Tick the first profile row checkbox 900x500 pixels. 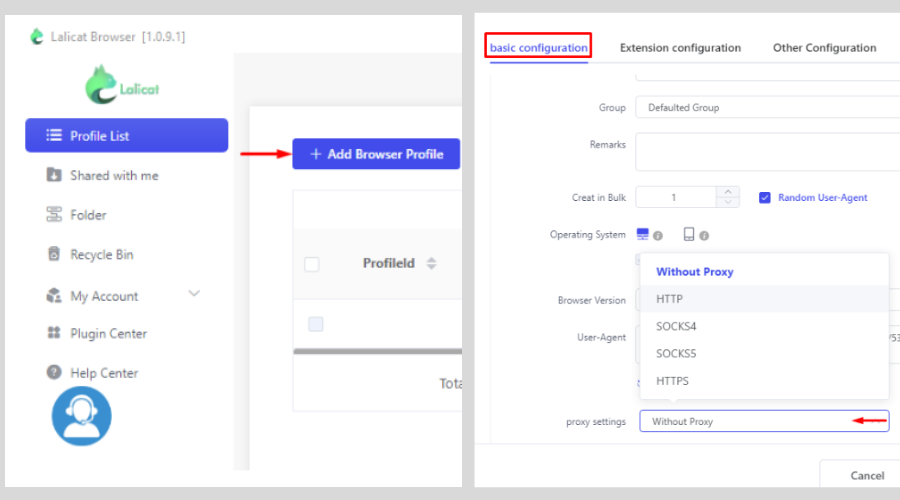click(316, 323)
